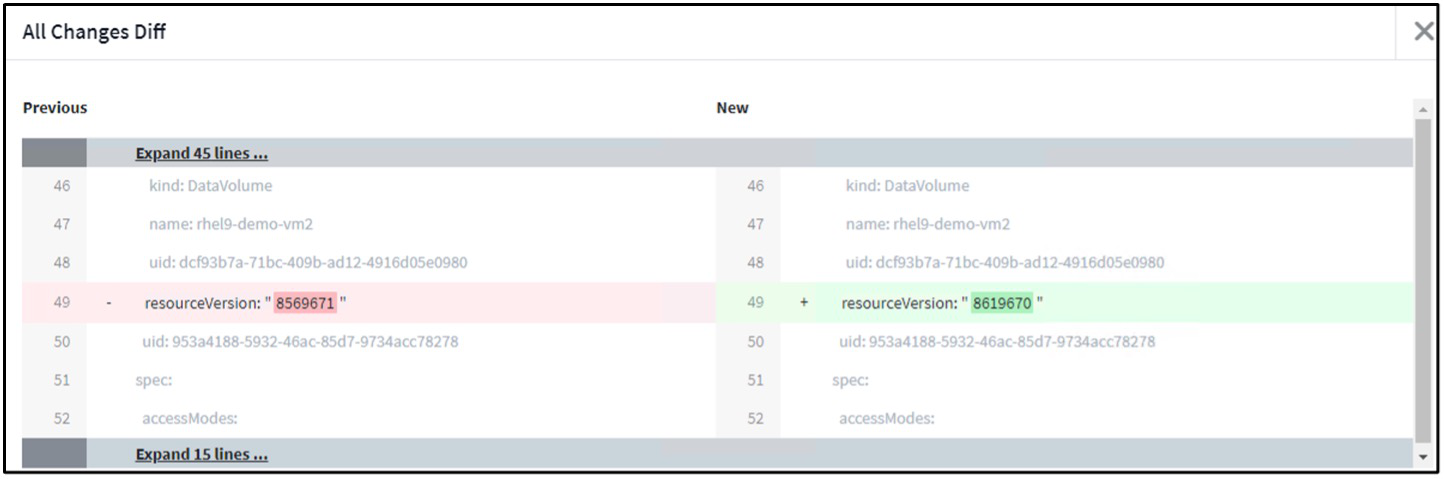
Task: Click the Previous column header
Action: (55, 108)
